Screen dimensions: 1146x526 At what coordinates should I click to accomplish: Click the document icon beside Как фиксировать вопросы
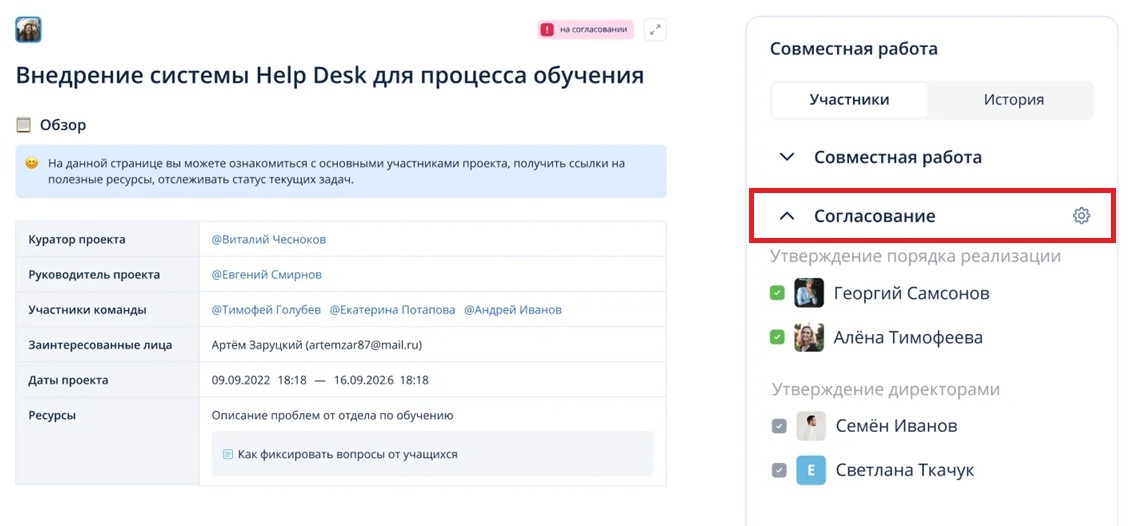tap(227, 454)
